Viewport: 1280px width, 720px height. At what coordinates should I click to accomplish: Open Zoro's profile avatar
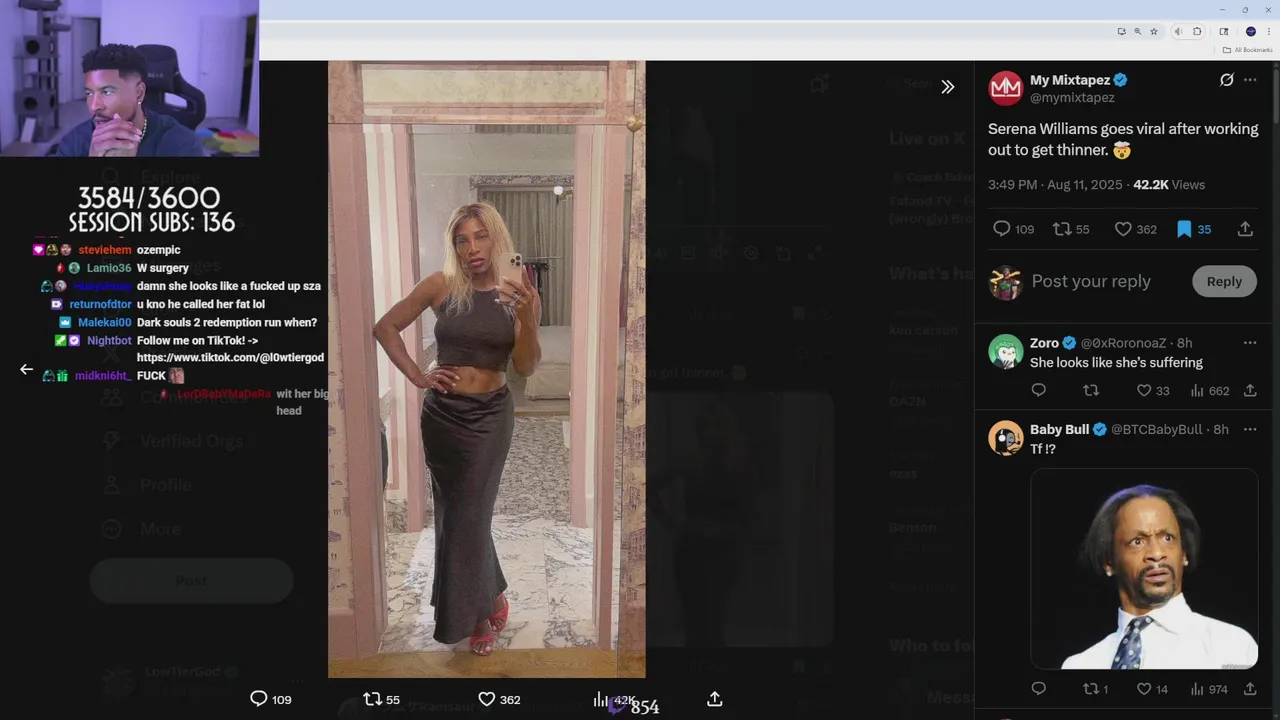point(1005,351)
